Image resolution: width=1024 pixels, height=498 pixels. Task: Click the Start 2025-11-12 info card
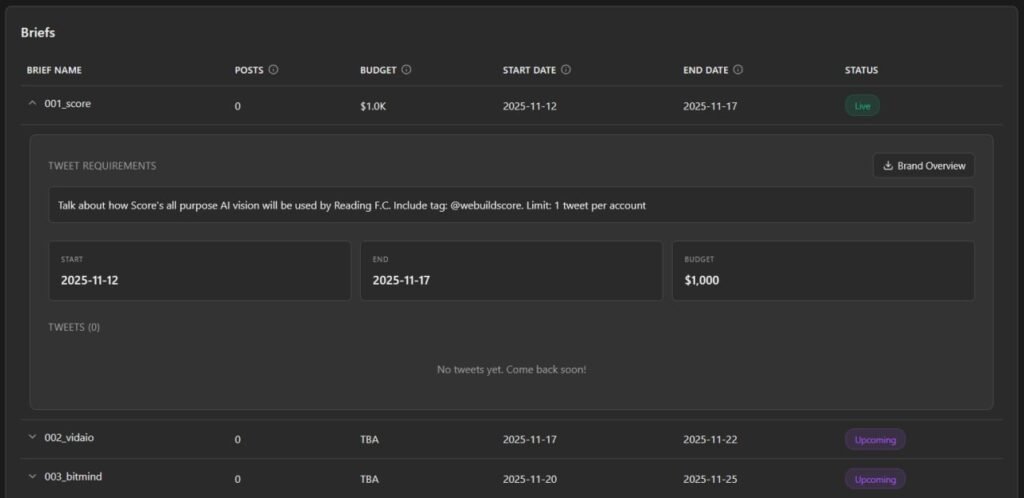(200, 270)
